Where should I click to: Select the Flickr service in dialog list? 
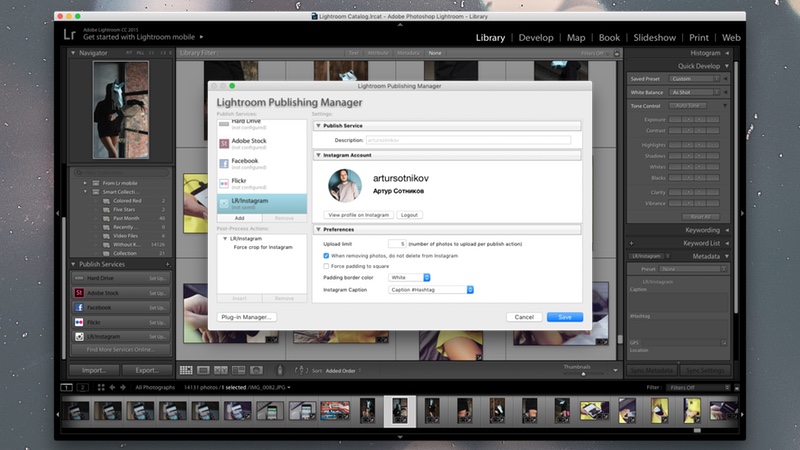pos(241,185)
